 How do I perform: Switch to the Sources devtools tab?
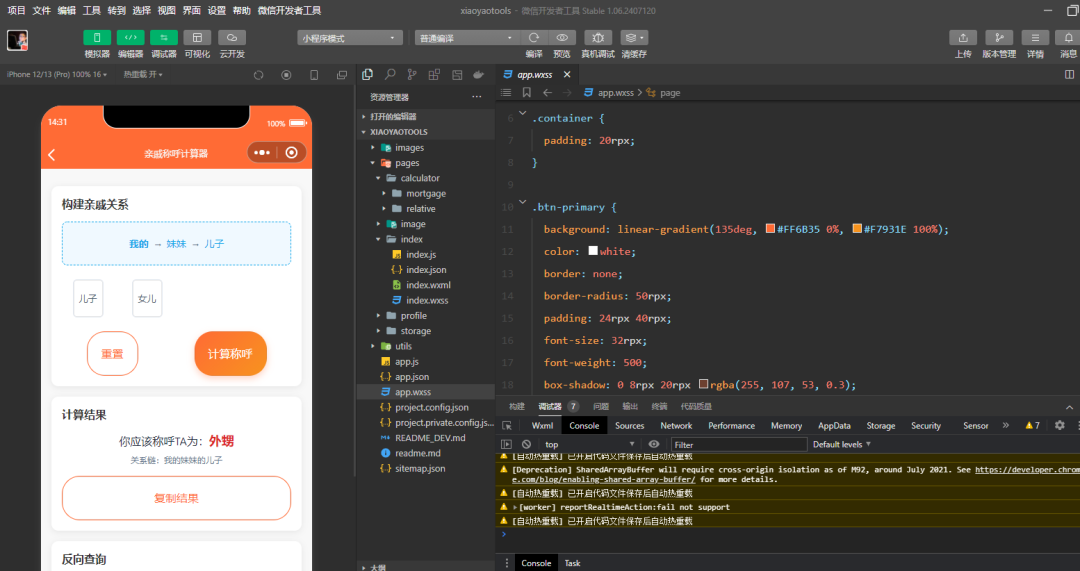[630, 426]
